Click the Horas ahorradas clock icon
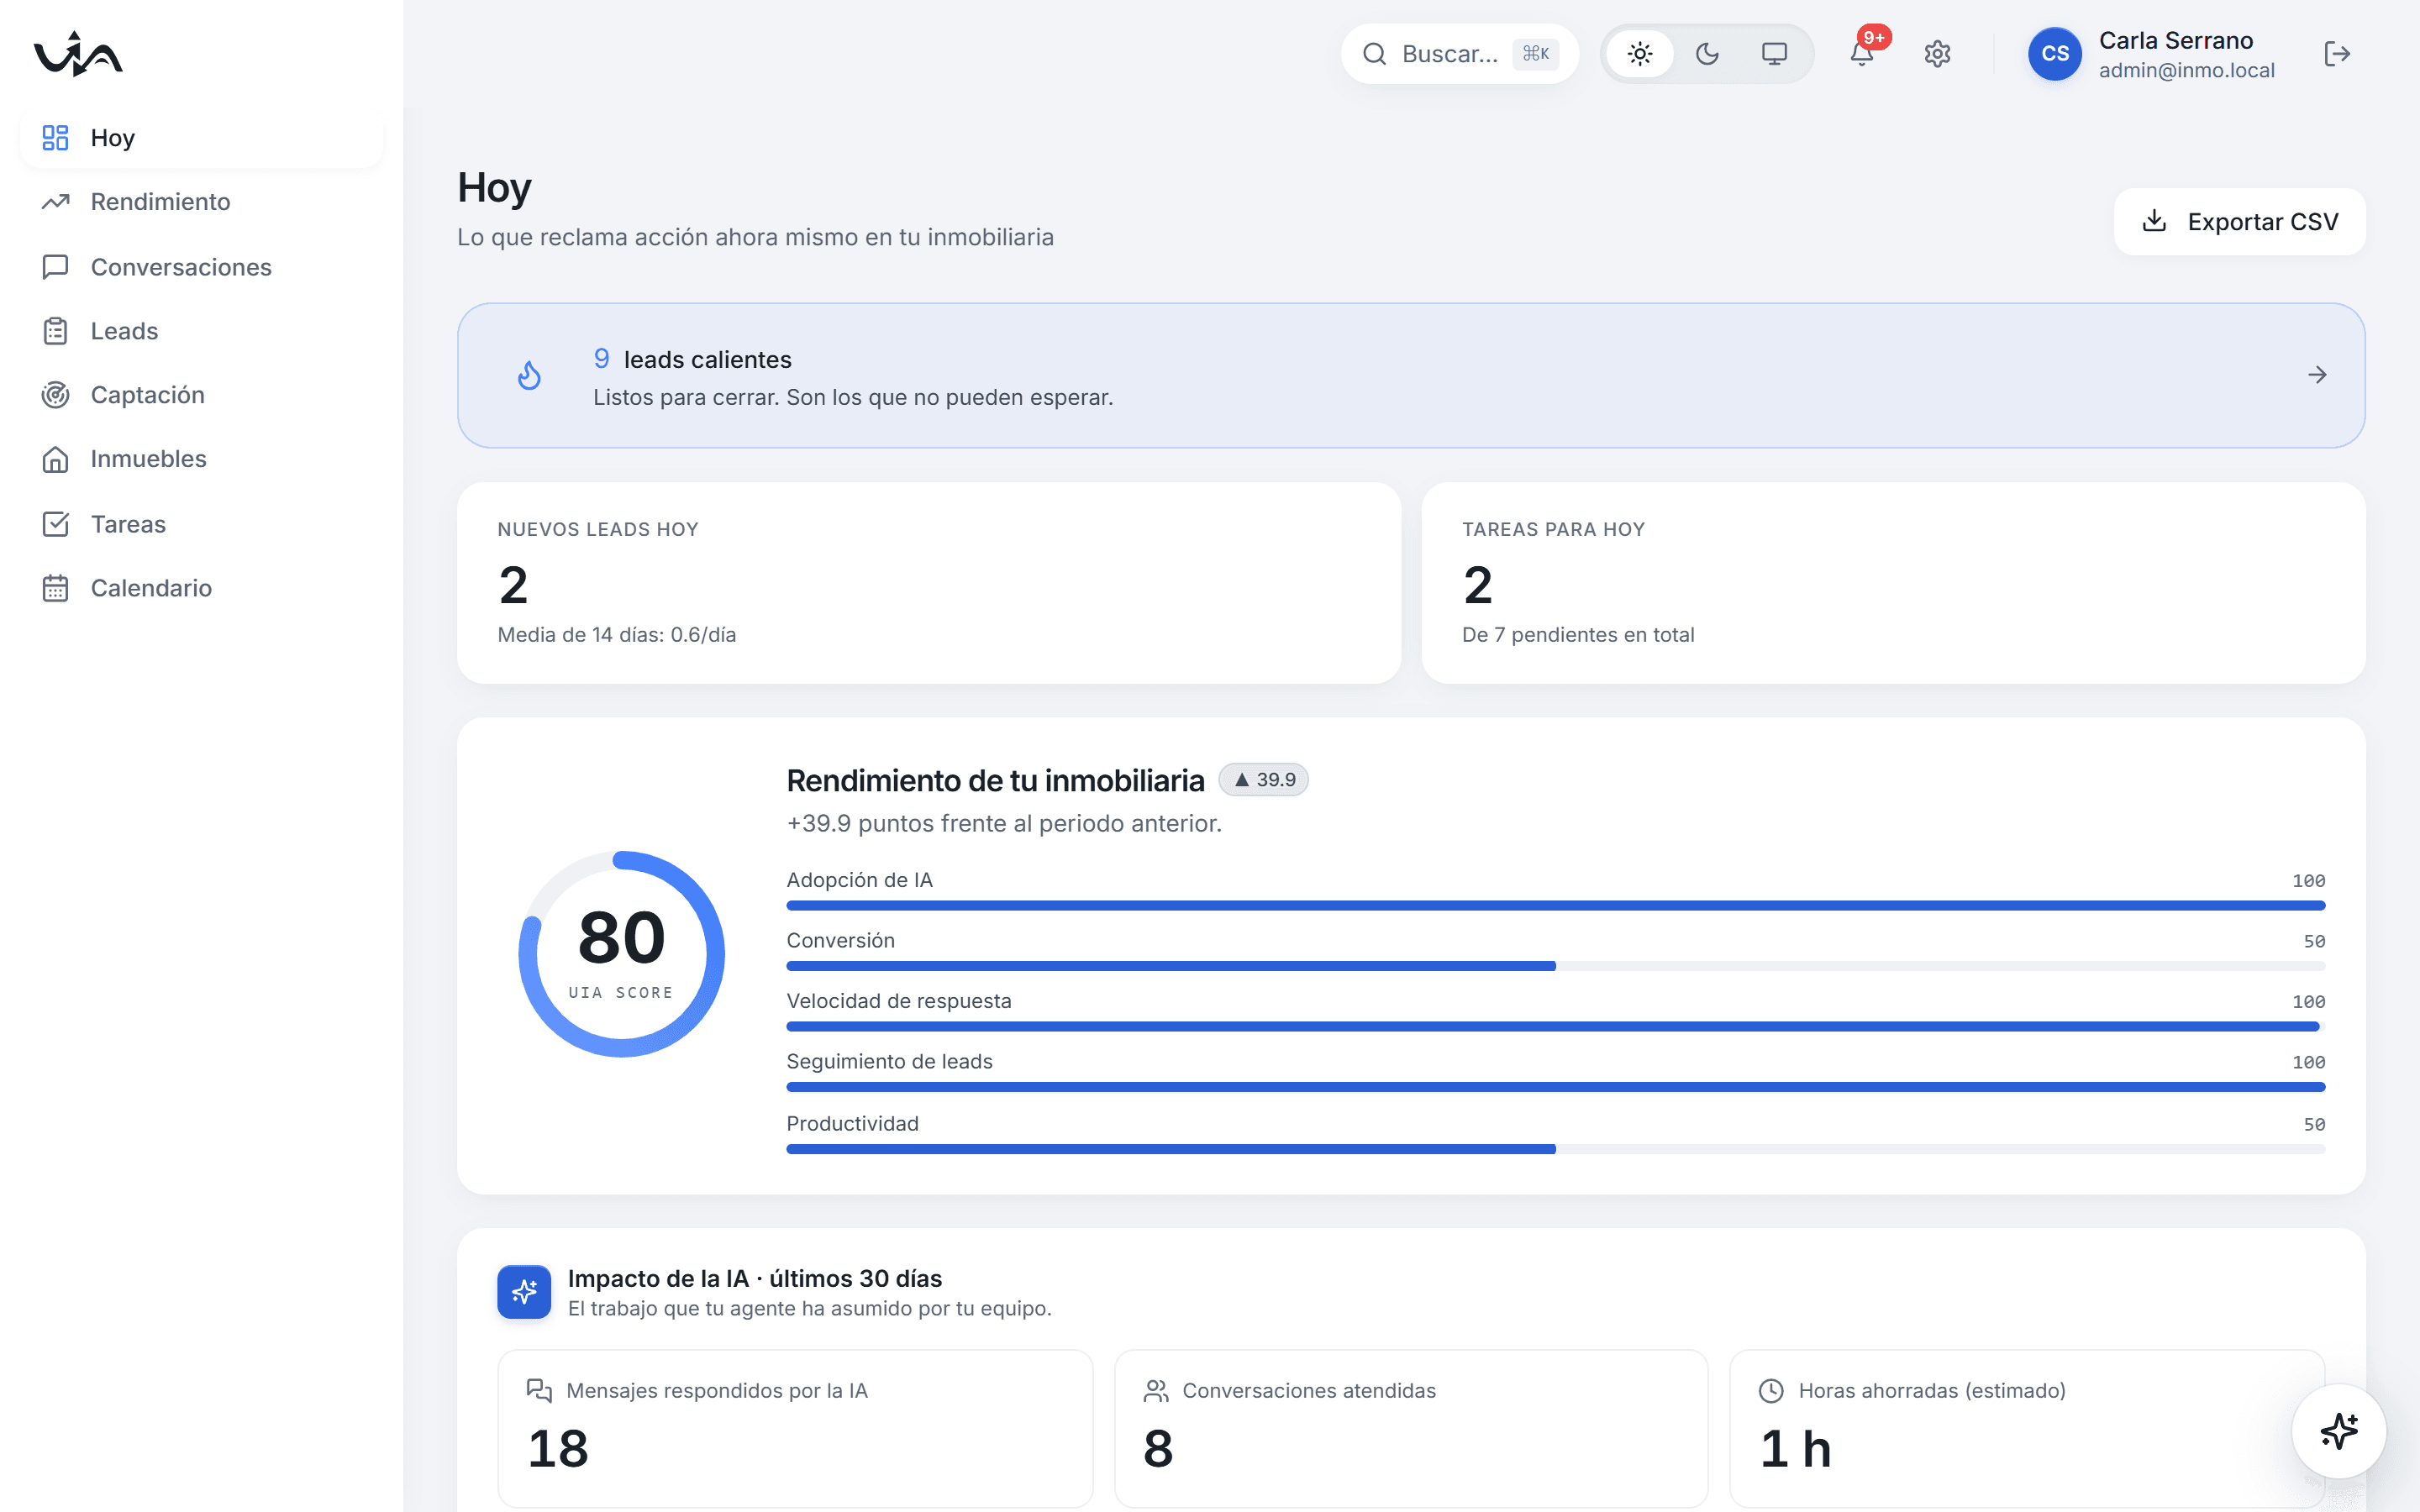This screenshot has width=2420, height=1512. [x=1771, y=1391]
